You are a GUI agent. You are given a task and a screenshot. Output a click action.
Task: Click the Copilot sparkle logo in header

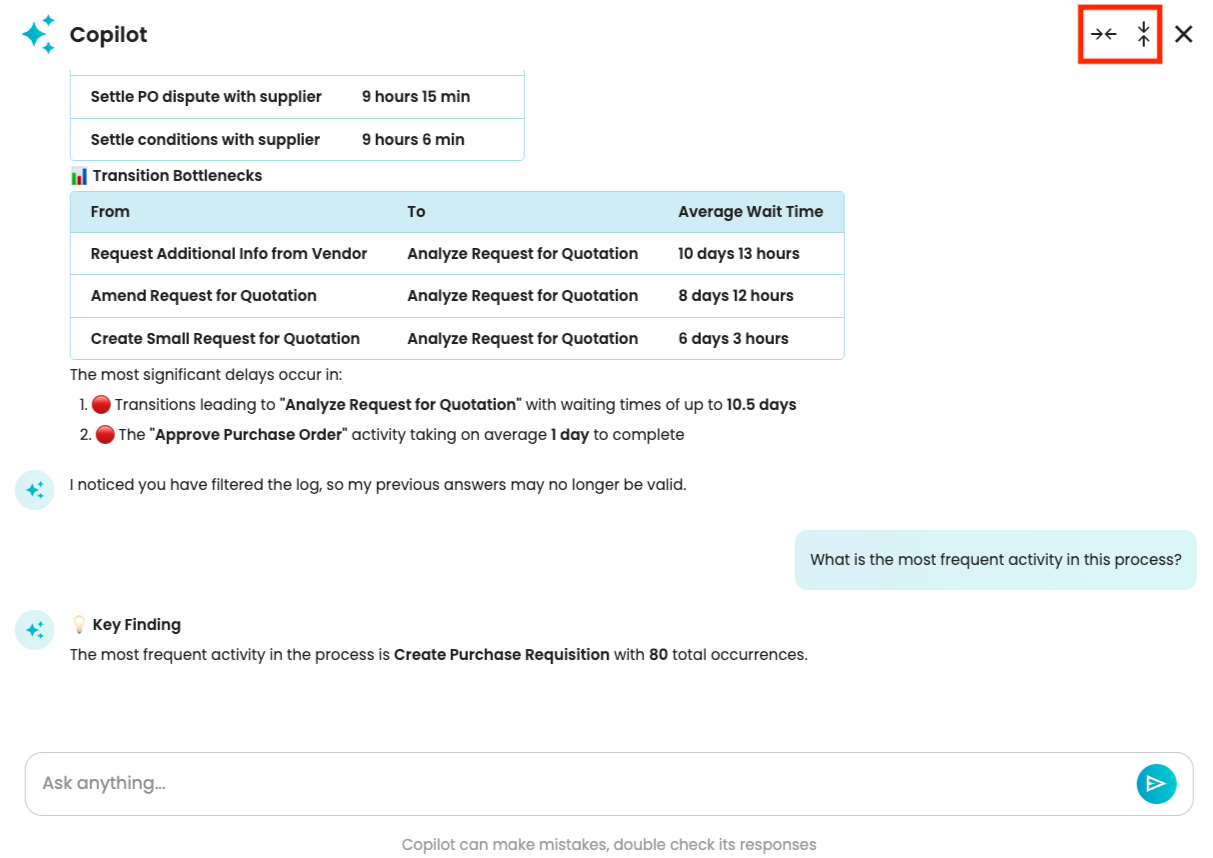point(38,35)
